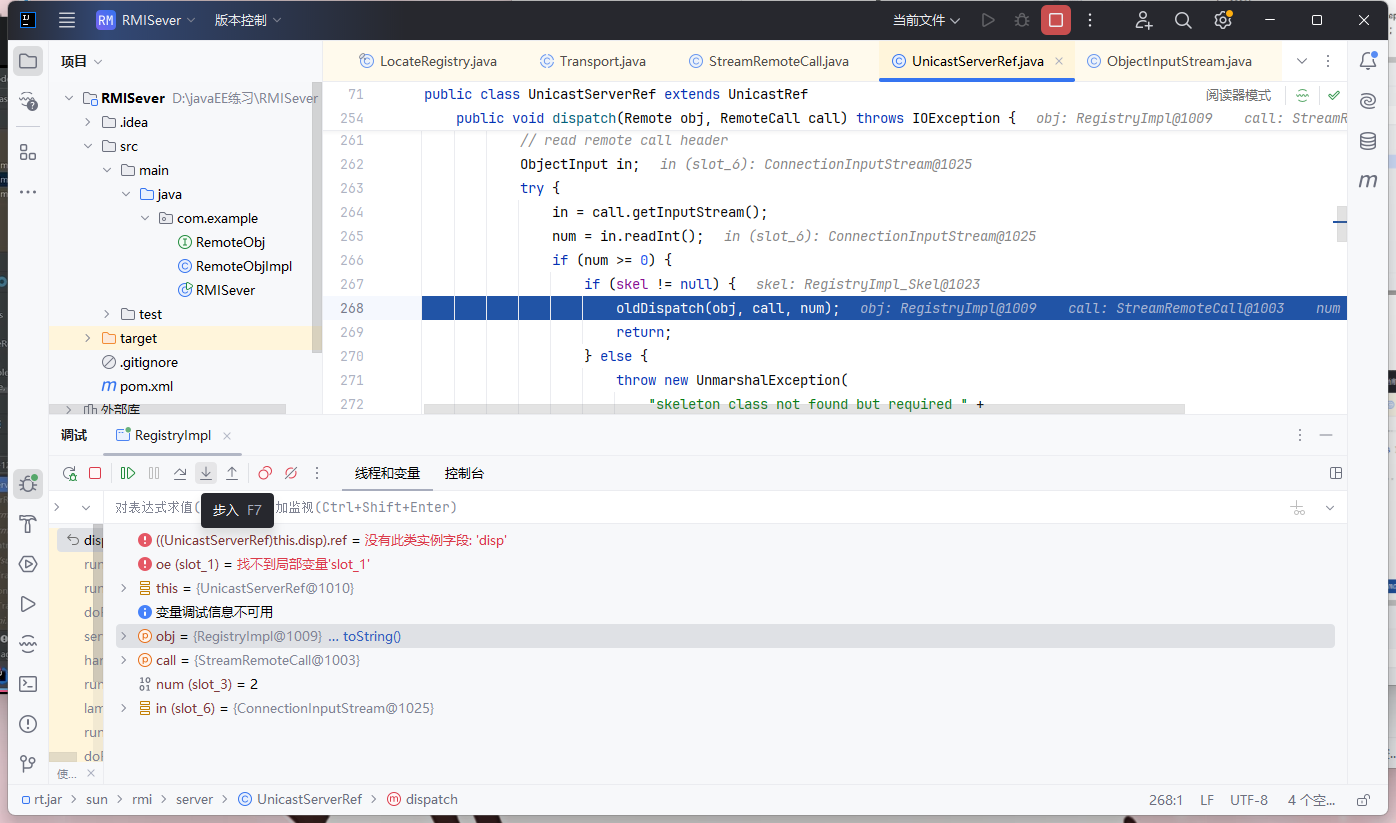
Task: Toggle Mute Breakpoints in debug toolbar
Action: [x=291, y=473]
